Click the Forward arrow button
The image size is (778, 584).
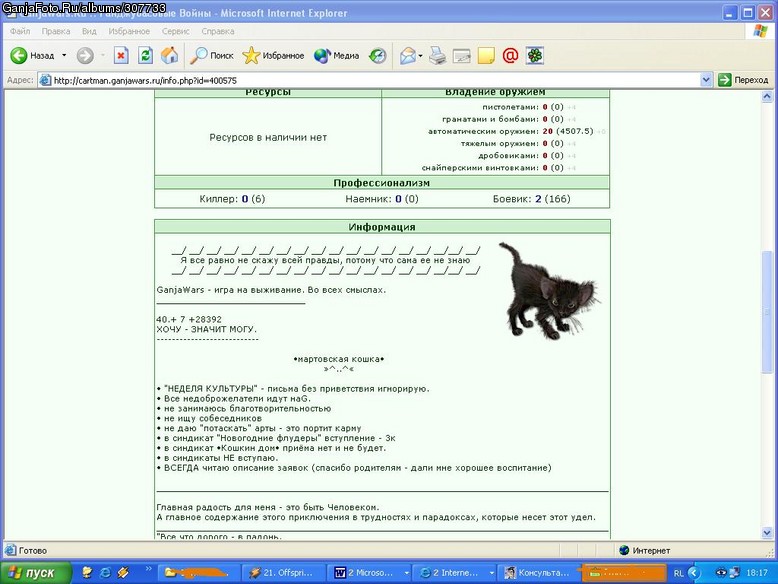point(85,56)
